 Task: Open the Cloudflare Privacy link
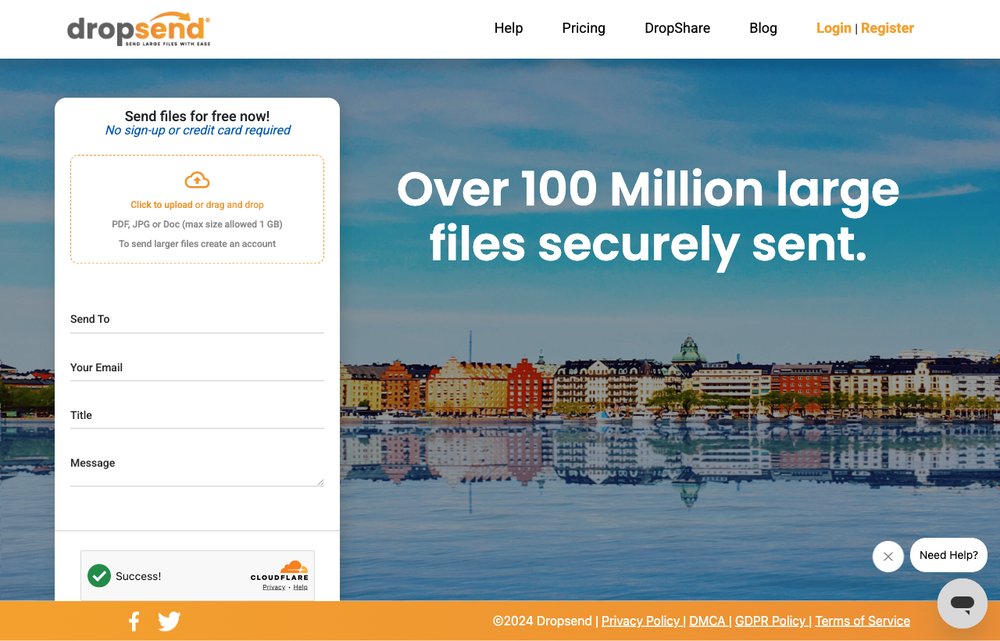[x=274, y=587]
